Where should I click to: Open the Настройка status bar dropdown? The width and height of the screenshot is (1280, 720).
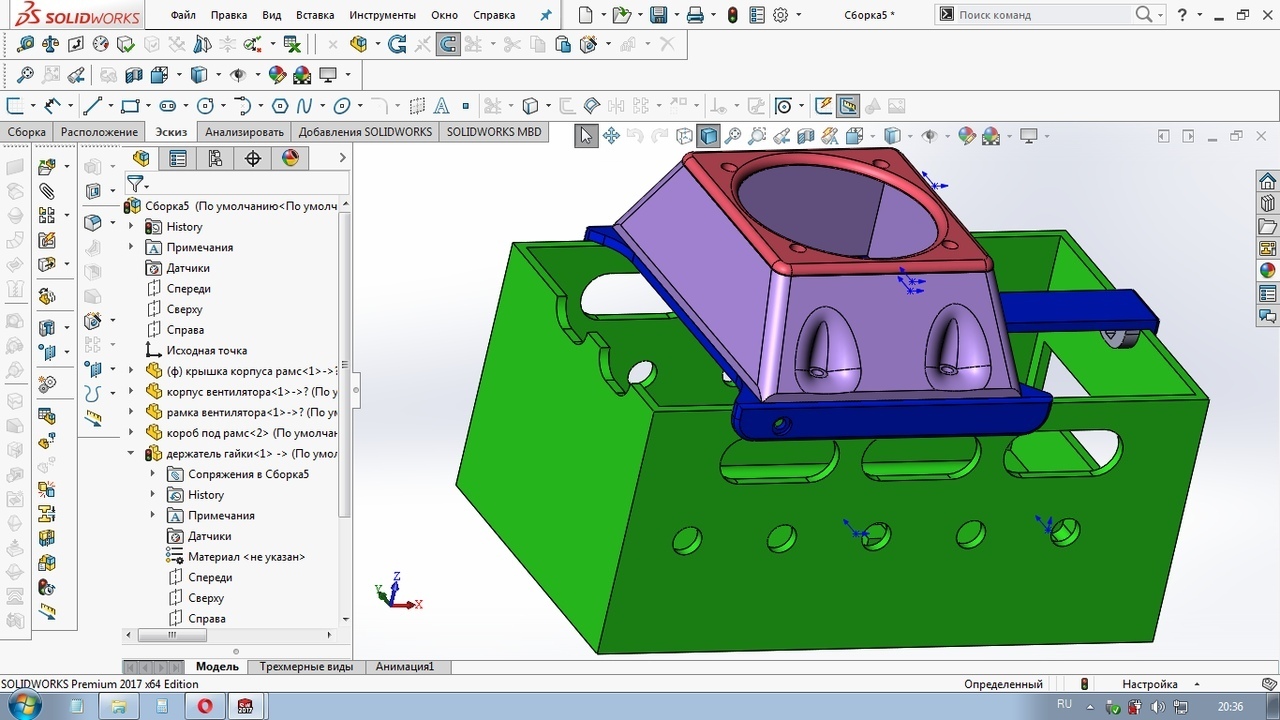point(1160,684)
